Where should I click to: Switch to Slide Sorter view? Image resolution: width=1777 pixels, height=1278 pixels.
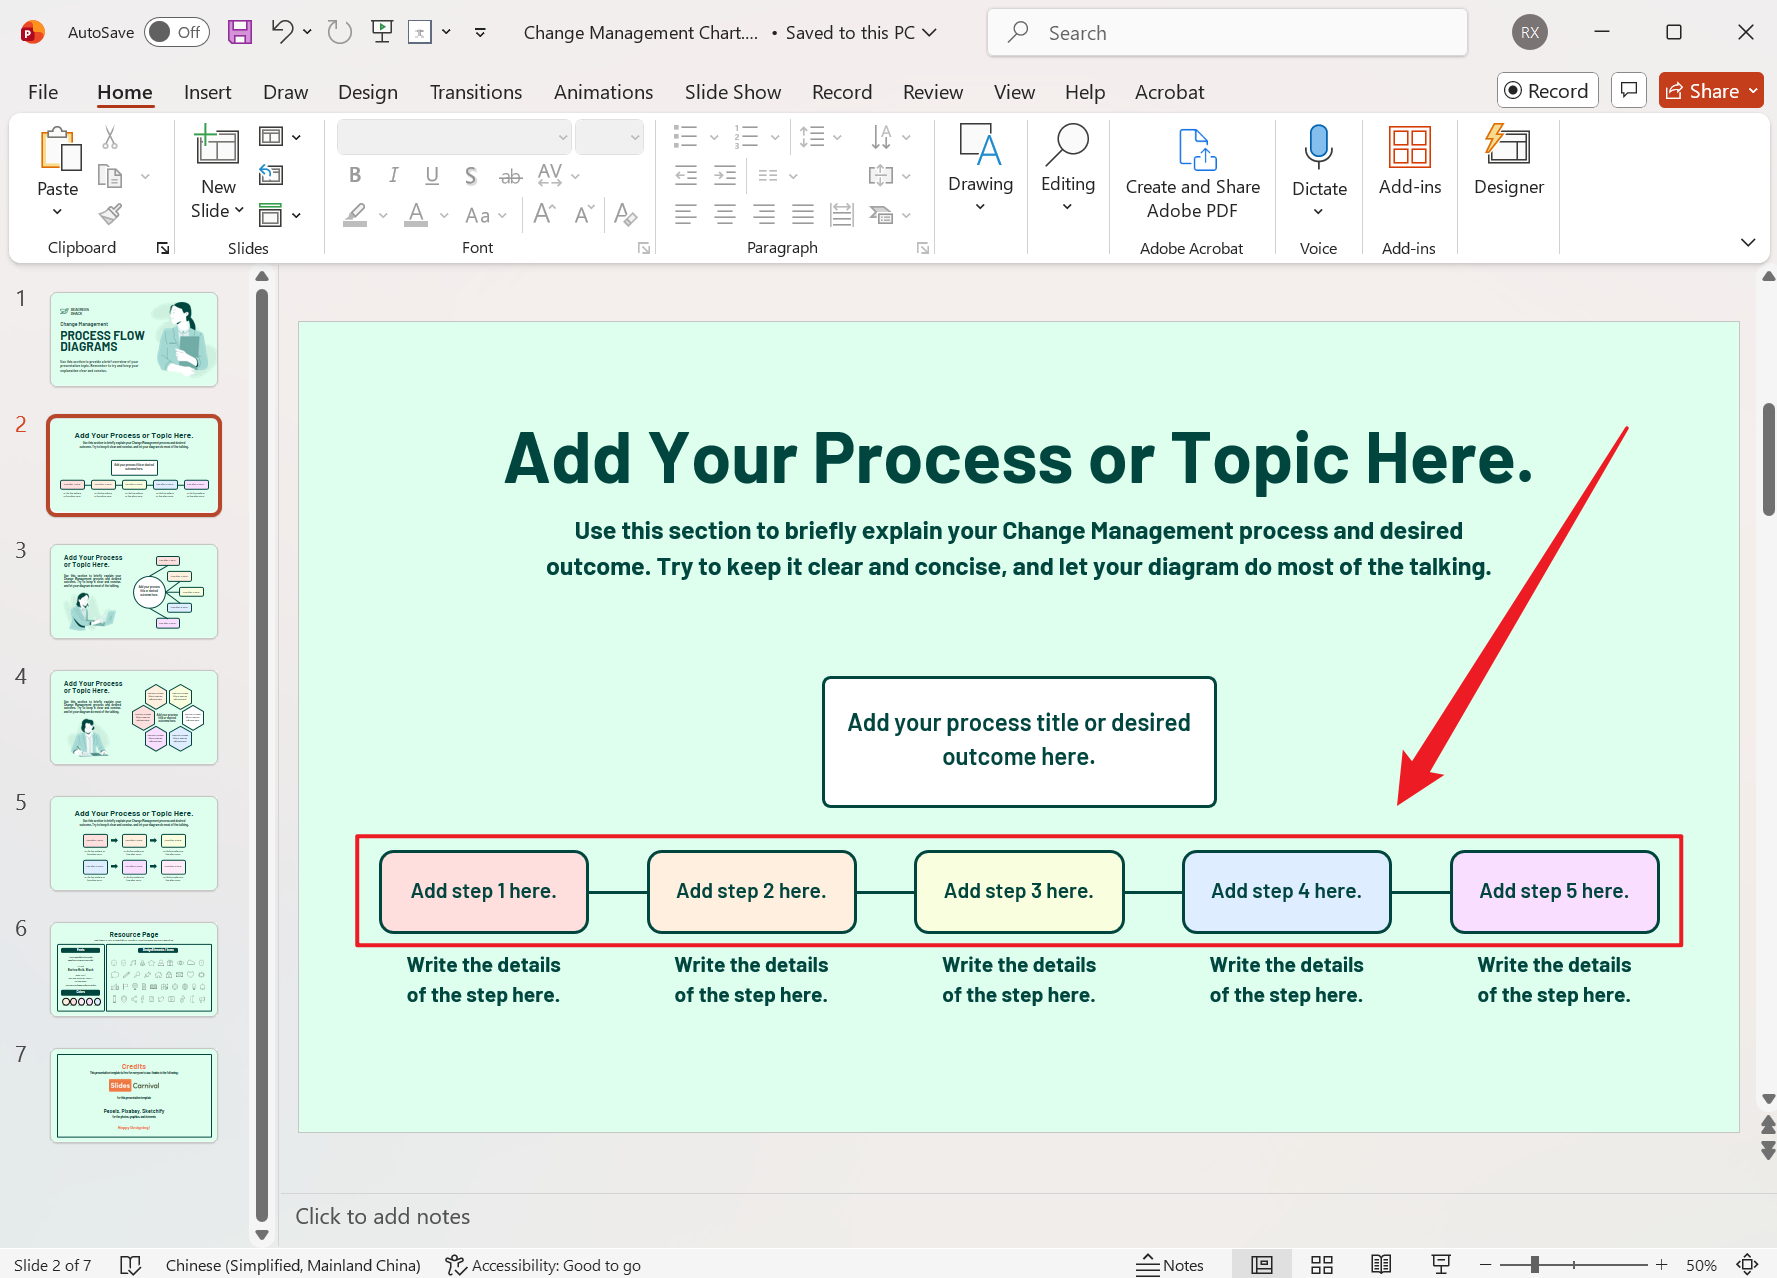pos(1322,1265)
